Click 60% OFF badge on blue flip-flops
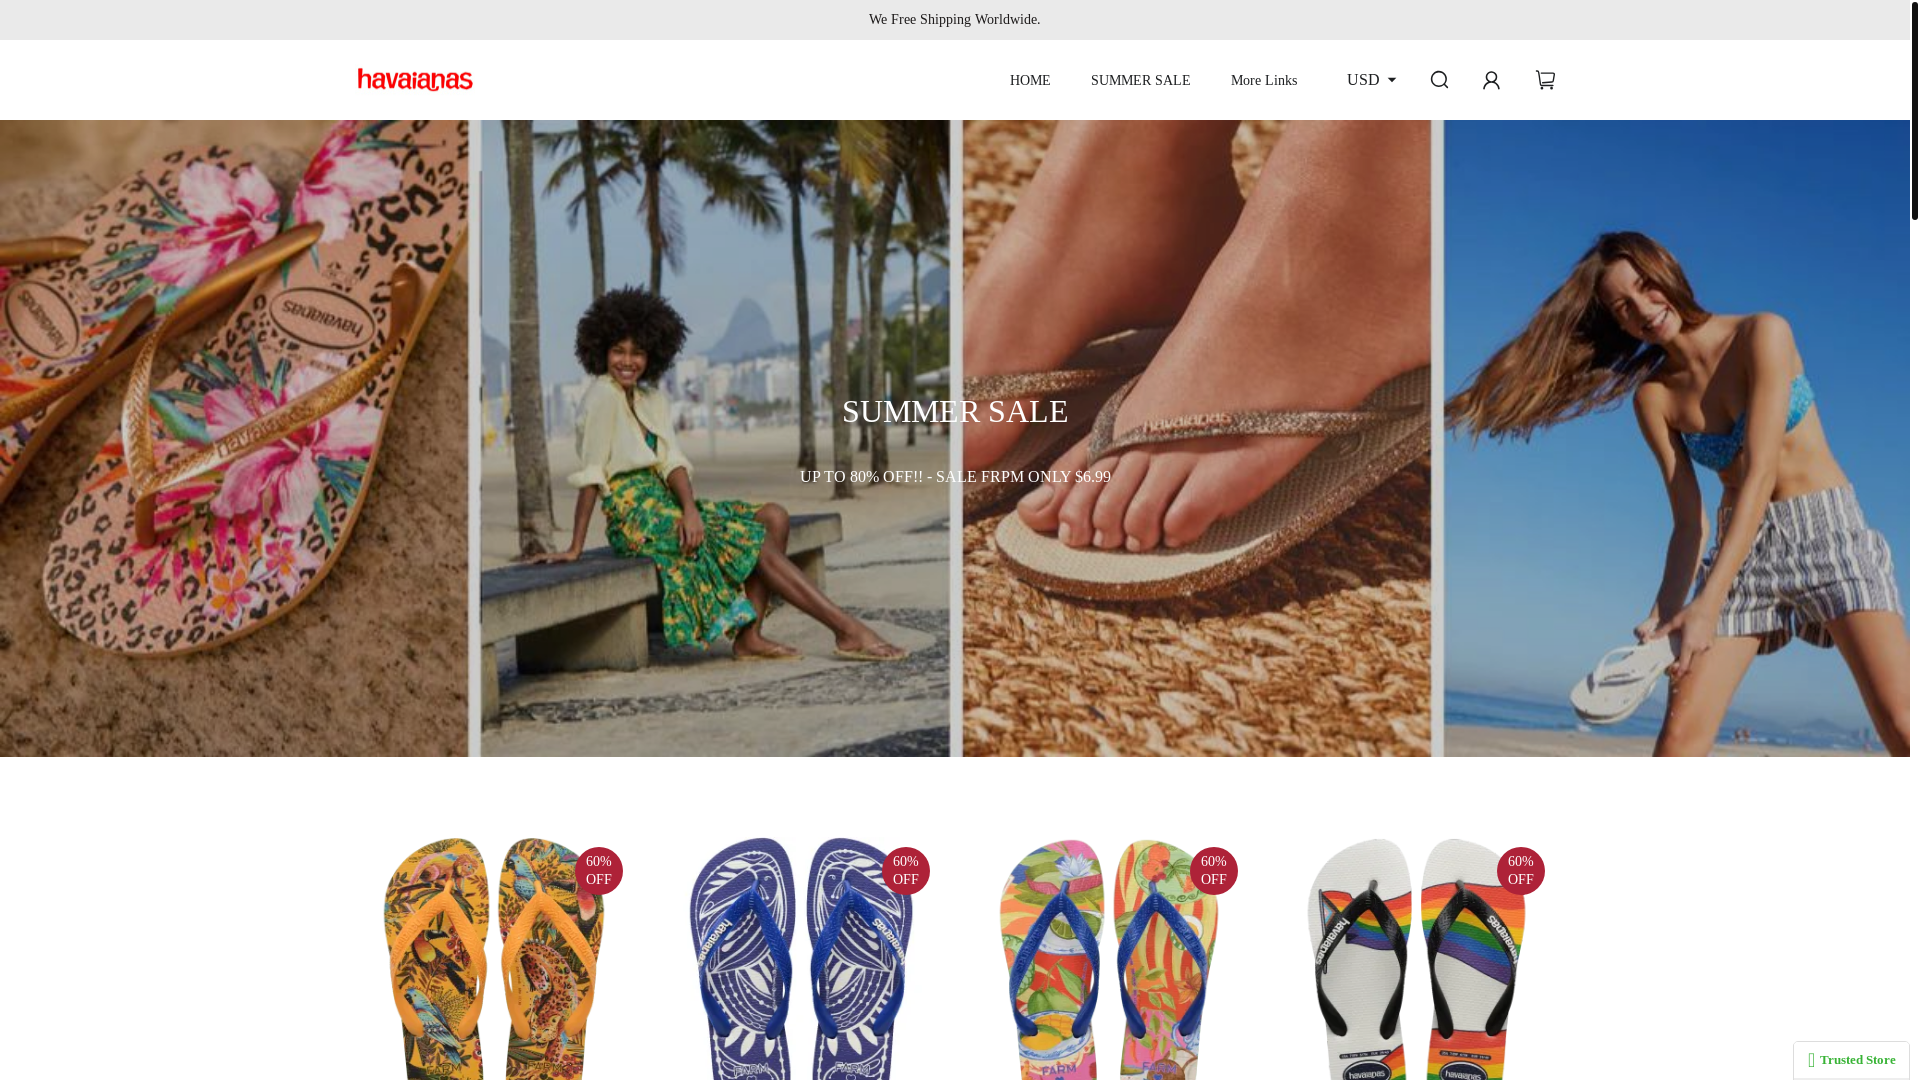The width and height of the screenshot is (1920, 1080). 906,871
